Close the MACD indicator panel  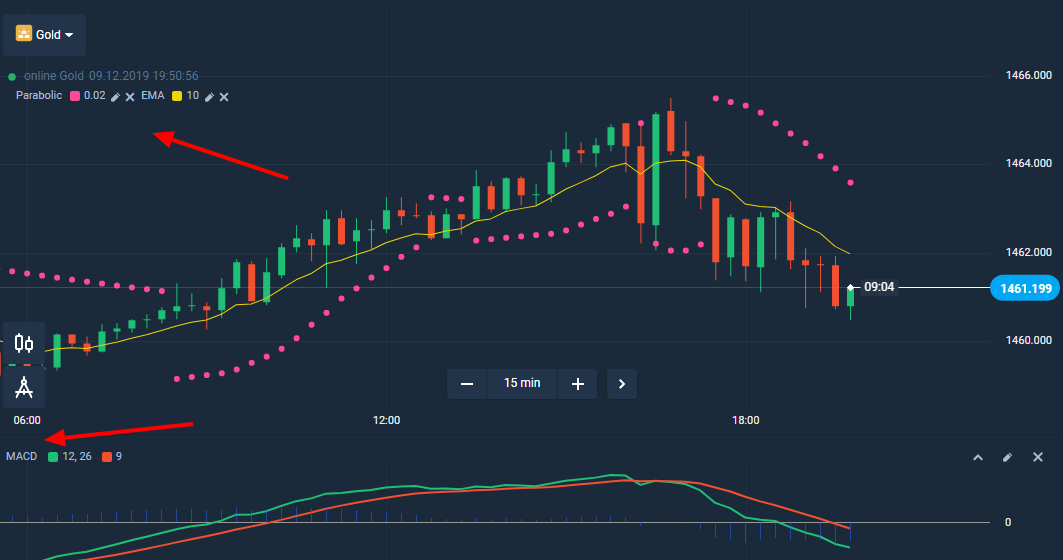click(1037, 457)
